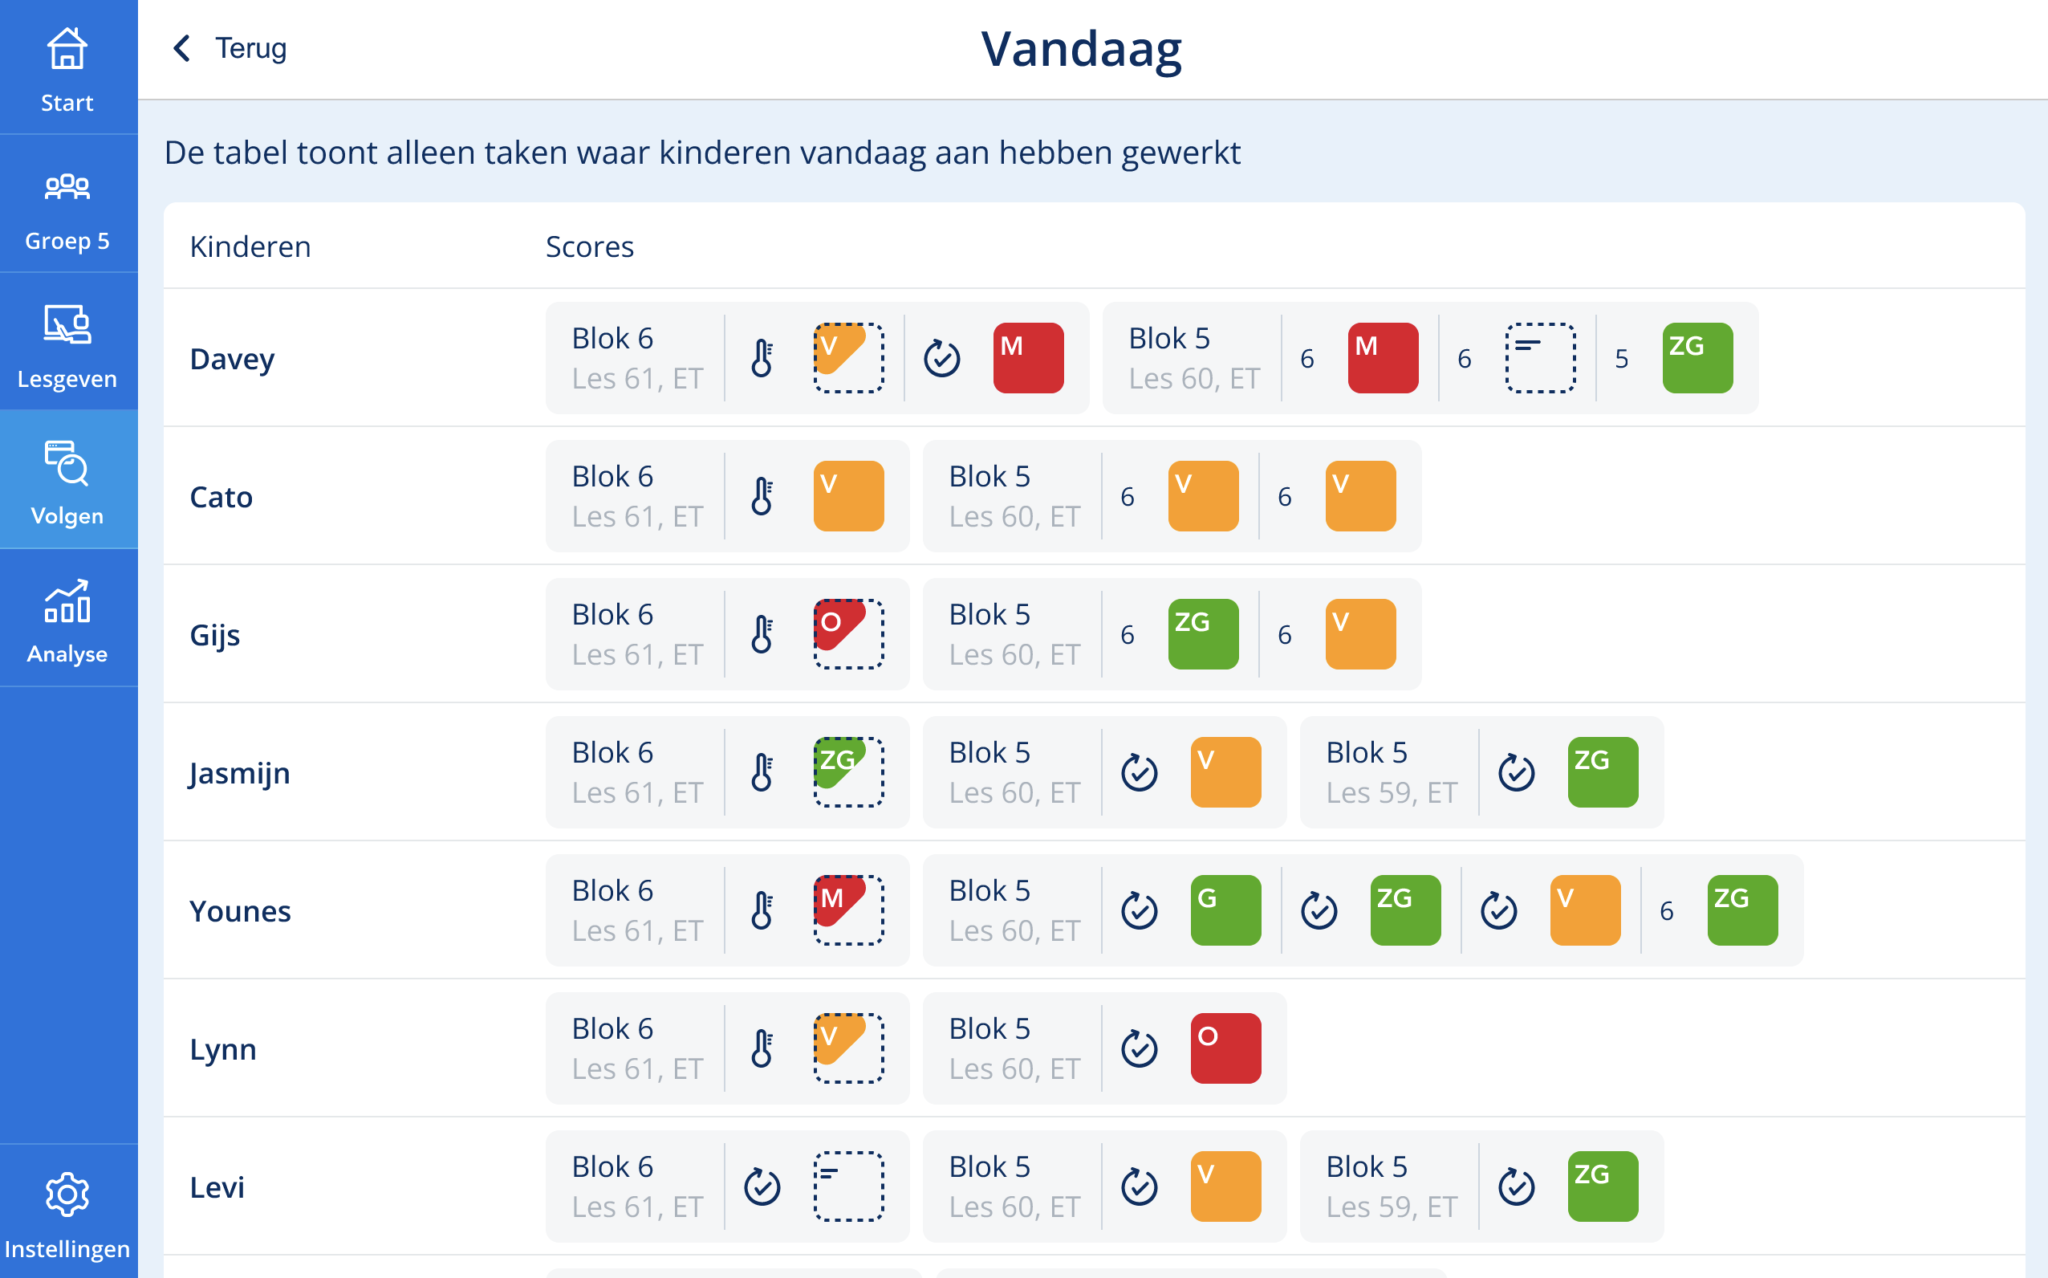2048x1278 pixels.
Task: Select Davey's green ZG score tile
Action: [1698, 358]
